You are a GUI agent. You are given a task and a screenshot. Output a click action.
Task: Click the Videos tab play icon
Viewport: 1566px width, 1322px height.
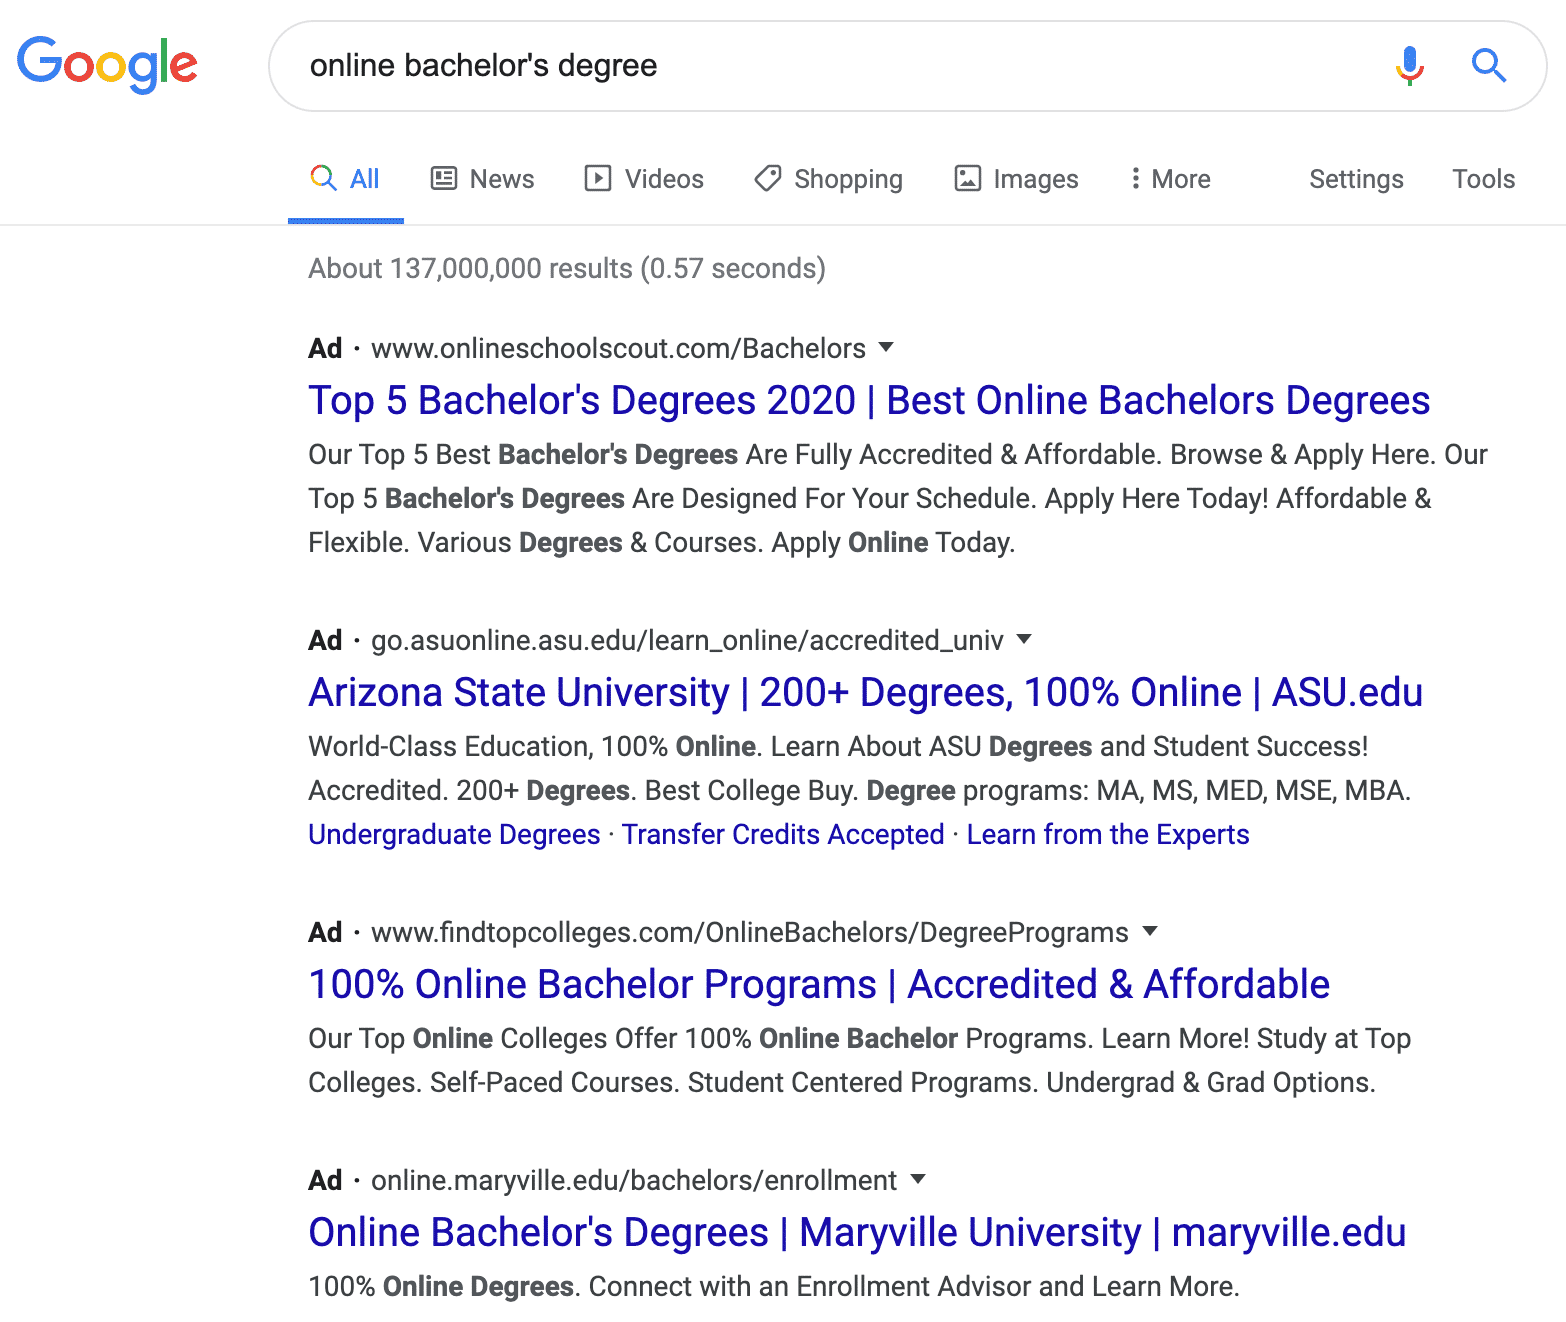click(598, 179)
